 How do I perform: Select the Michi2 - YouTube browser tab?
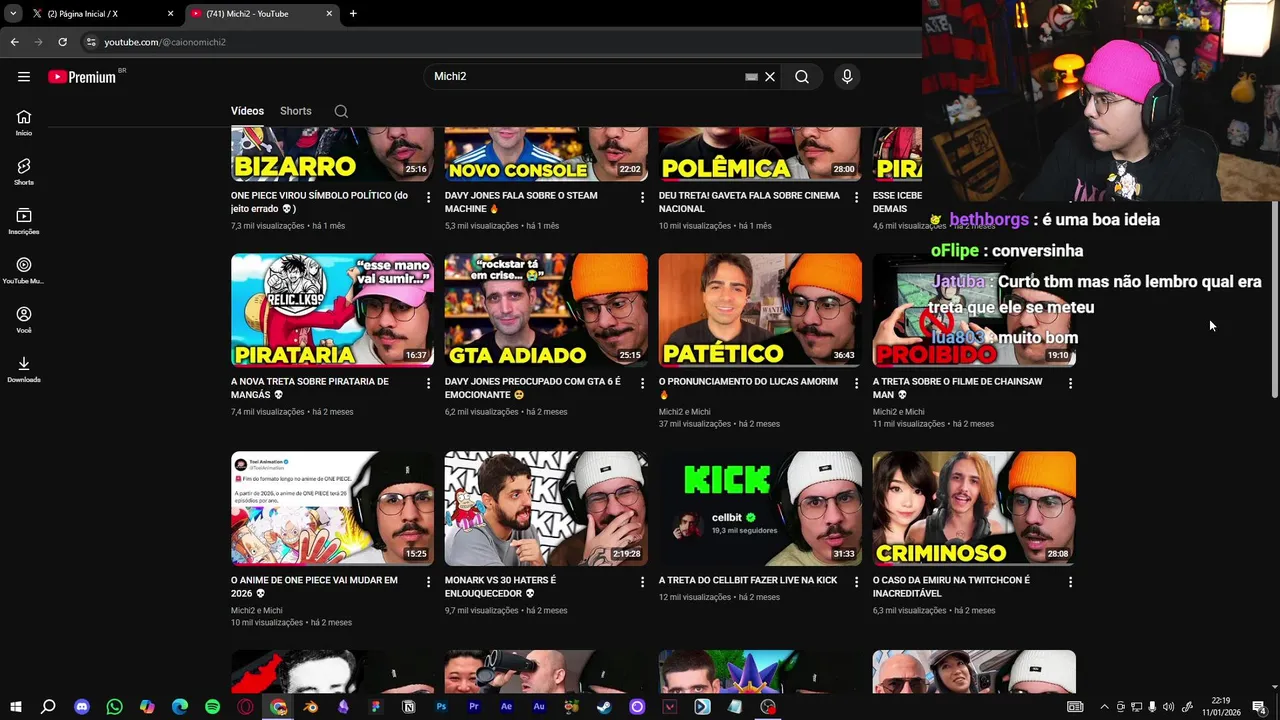tap(260, 14)
